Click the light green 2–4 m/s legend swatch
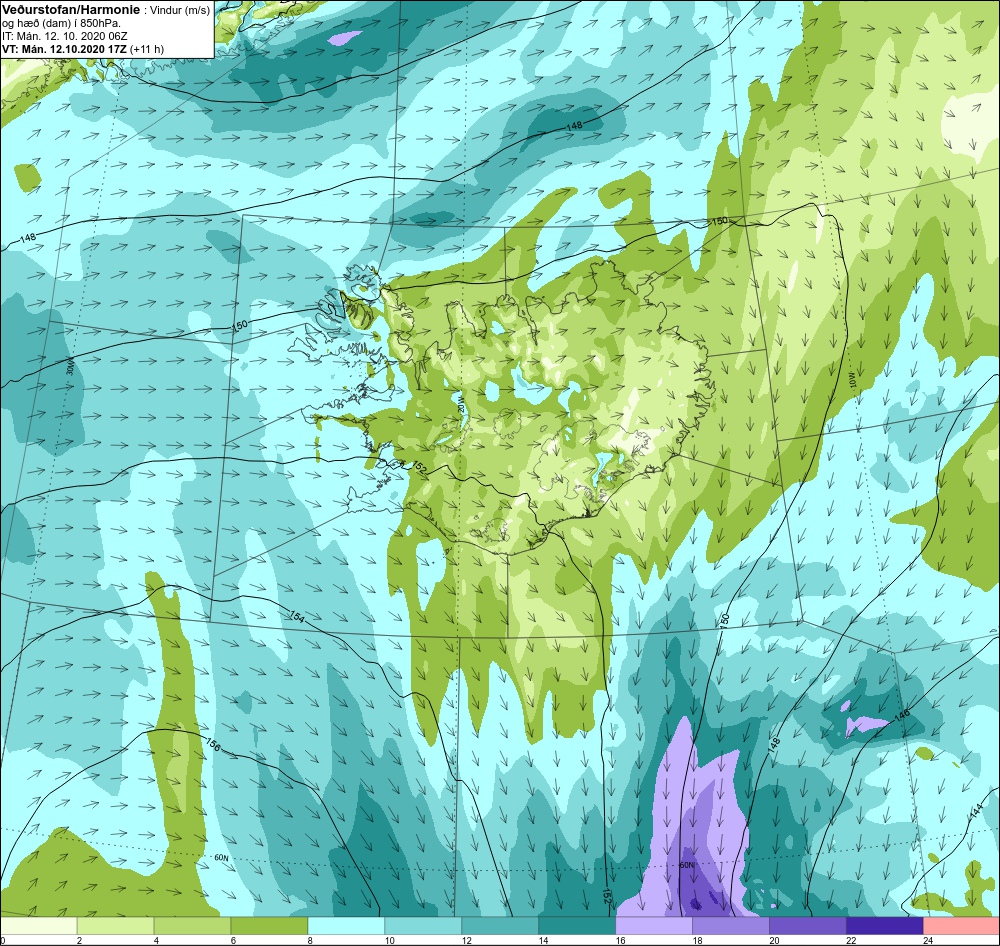This screenshot has height=946, width=1000. (x=115, y=926)
